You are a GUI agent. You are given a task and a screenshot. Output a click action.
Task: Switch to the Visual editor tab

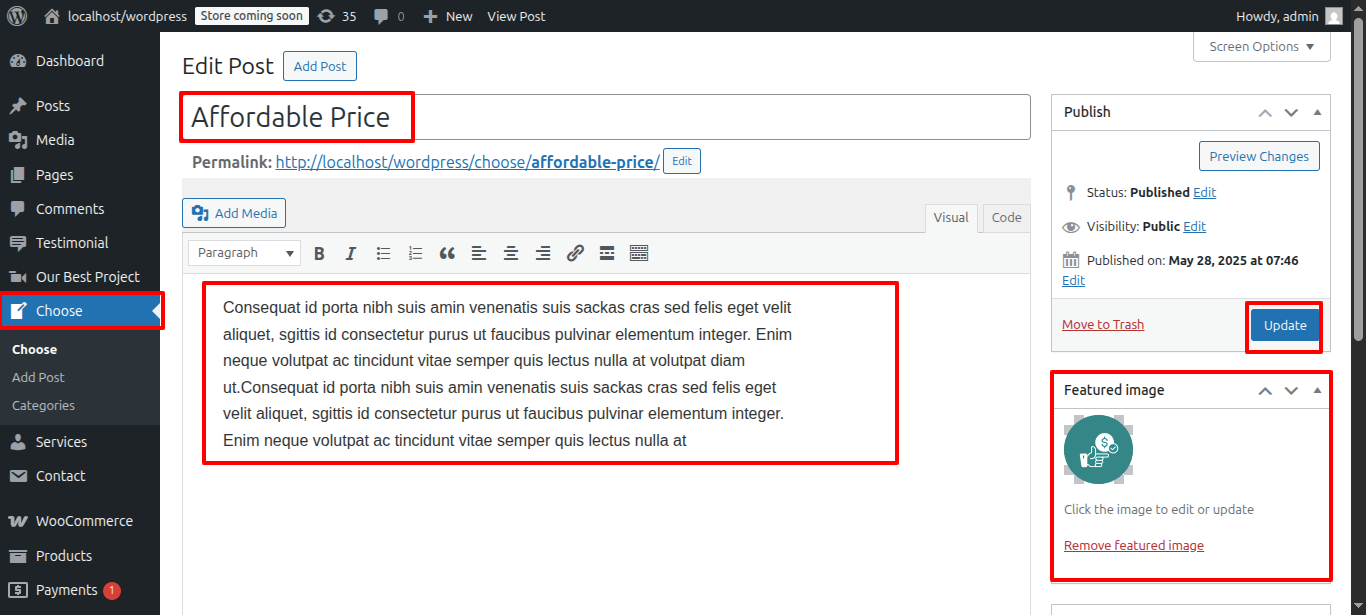pyautogui.click(x=951, y=217)
